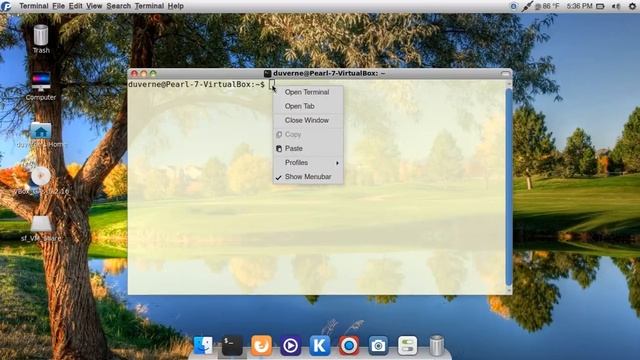640x360 pixels.
Task: Open the Terminal menu beside Help
Action: coord(149,6)
